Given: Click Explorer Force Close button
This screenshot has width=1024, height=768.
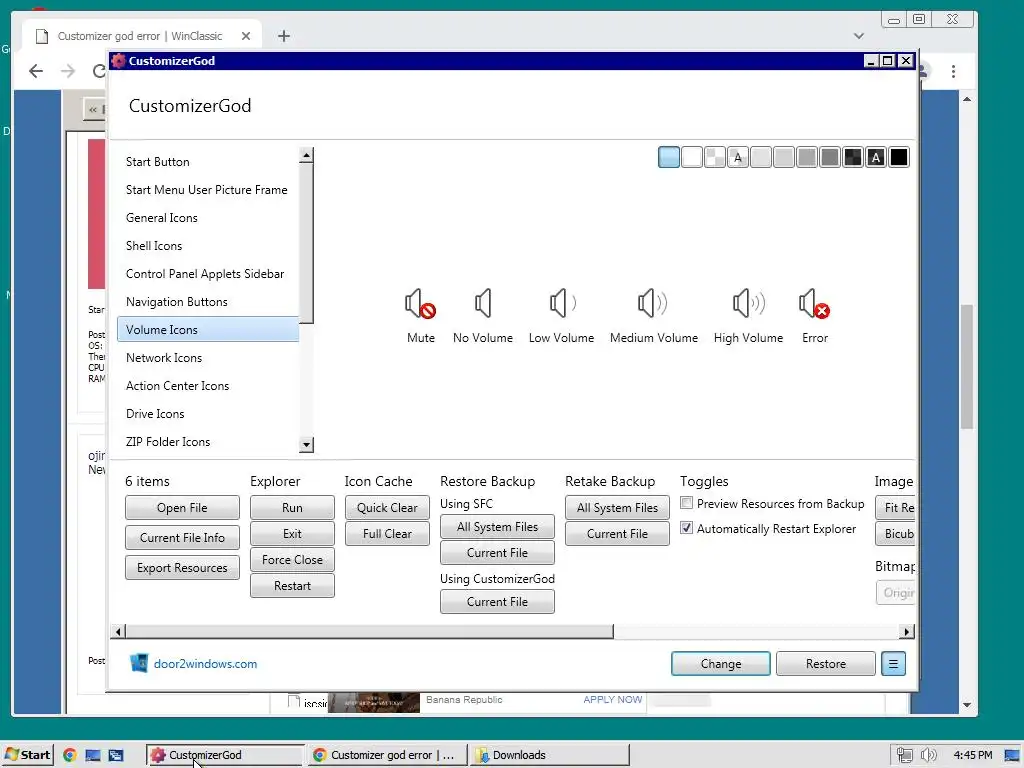Looking at the screenshot, I should tap(292, 560).
